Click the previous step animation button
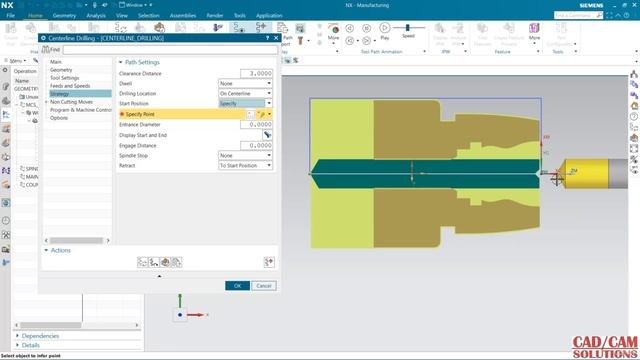Viewport: 640px width, 360px height. pos(349,28)
